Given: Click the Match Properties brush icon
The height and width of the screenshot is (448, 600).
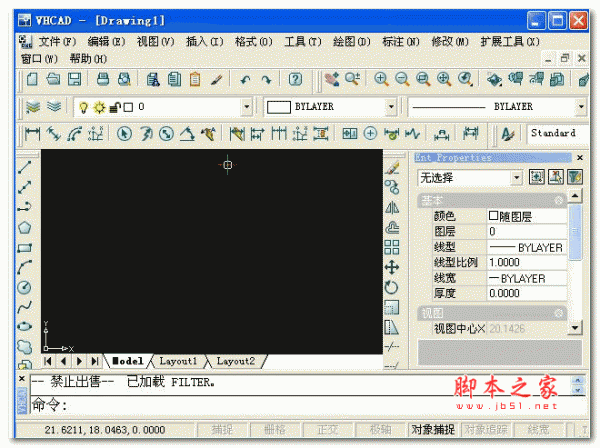Looking at the screenshot, I should click(x=216, y=79).
